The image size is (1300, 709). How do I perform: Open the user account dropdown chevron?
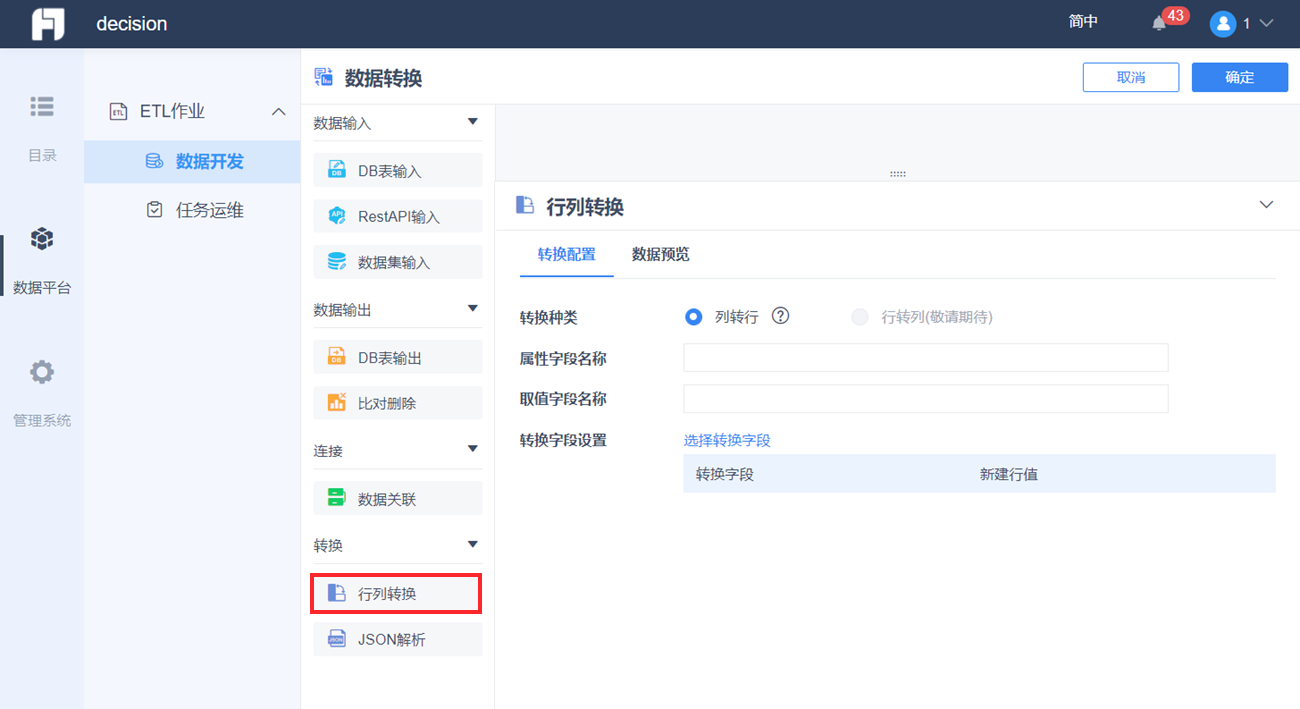(1266, 23)
